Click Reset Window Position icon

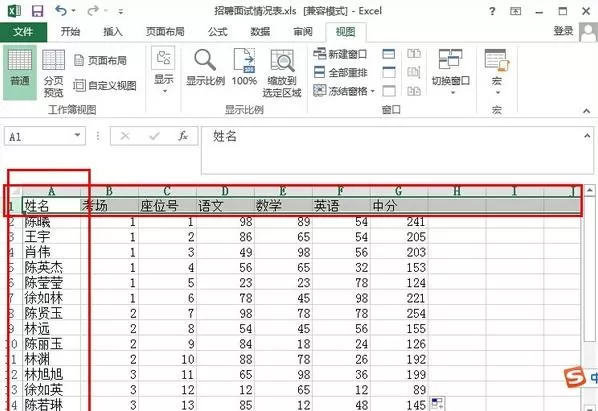coord(414,91)
